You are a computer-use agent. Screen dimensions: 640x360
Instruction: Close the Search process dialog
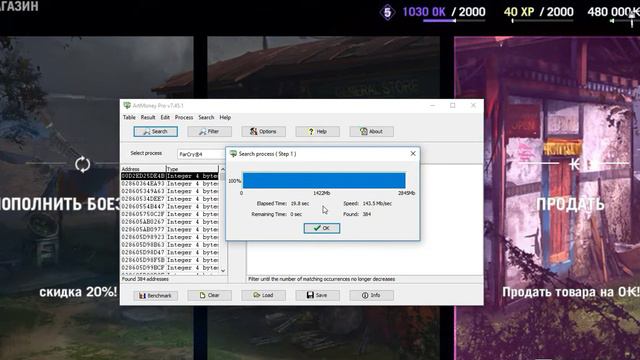click(413, 153)
